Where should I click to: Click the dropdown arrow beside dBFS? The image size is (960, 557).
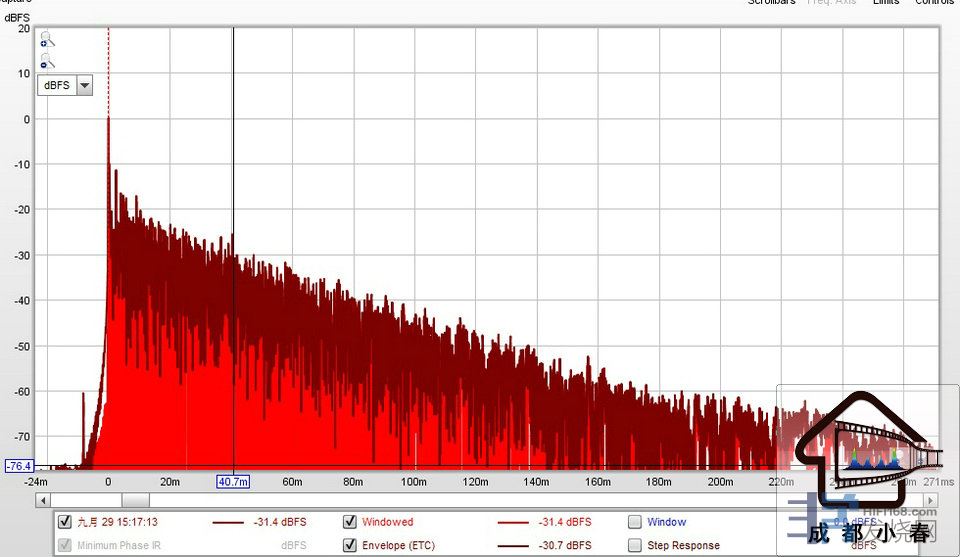click(x=84, y=86)
